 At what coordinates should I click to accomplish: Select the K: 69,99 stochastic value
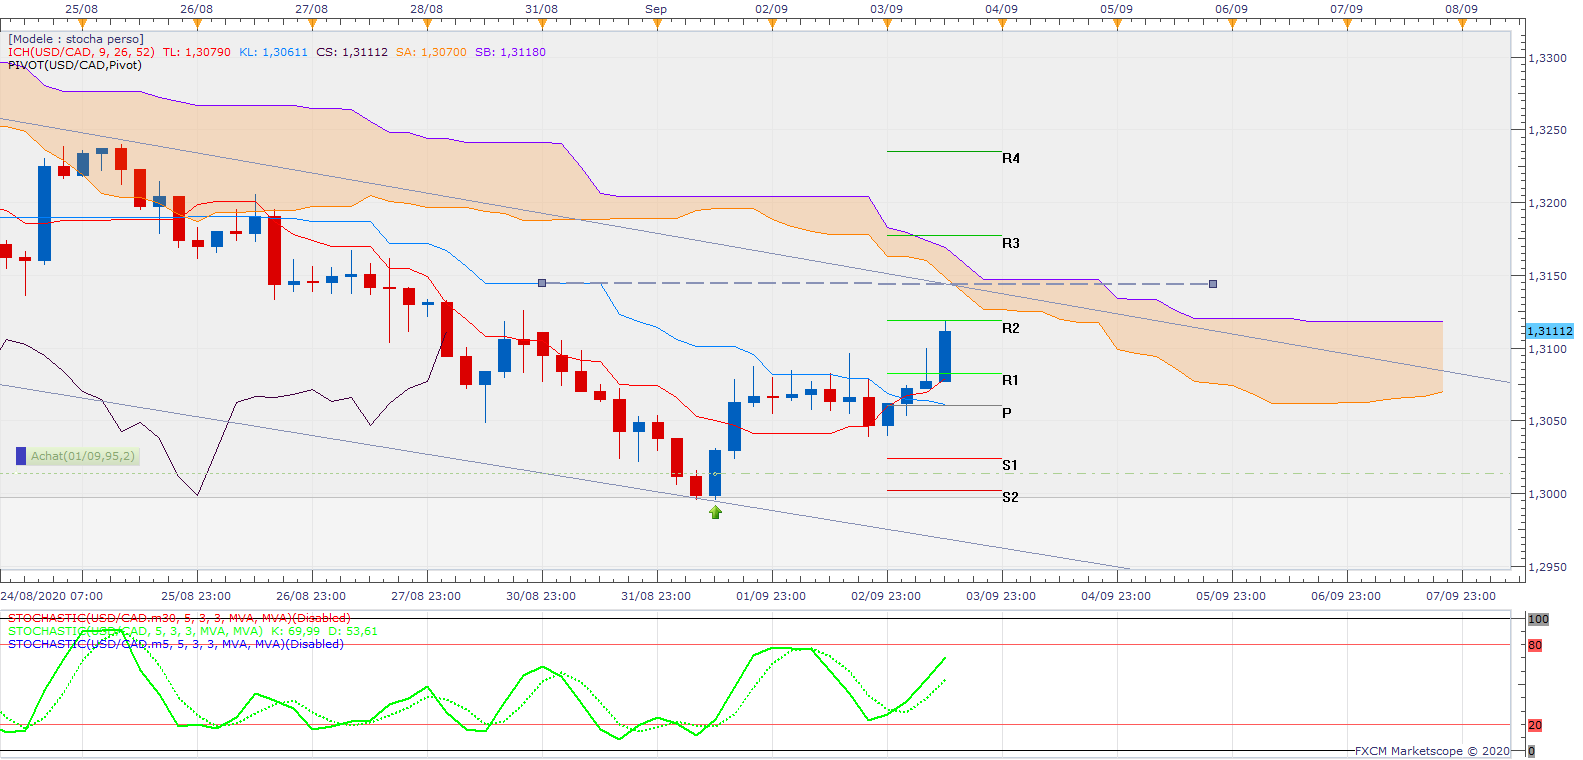pyautogui.click(x=296, y=631)
